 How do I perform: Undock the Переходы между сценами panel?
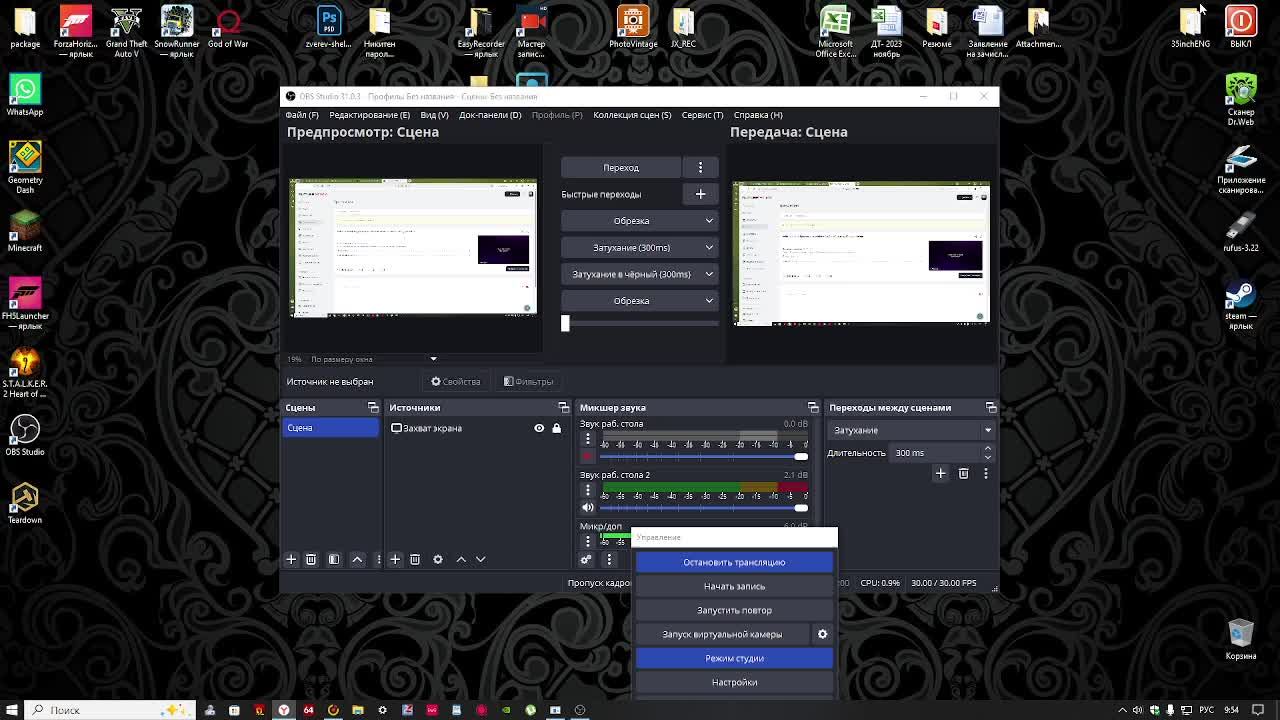991,407
